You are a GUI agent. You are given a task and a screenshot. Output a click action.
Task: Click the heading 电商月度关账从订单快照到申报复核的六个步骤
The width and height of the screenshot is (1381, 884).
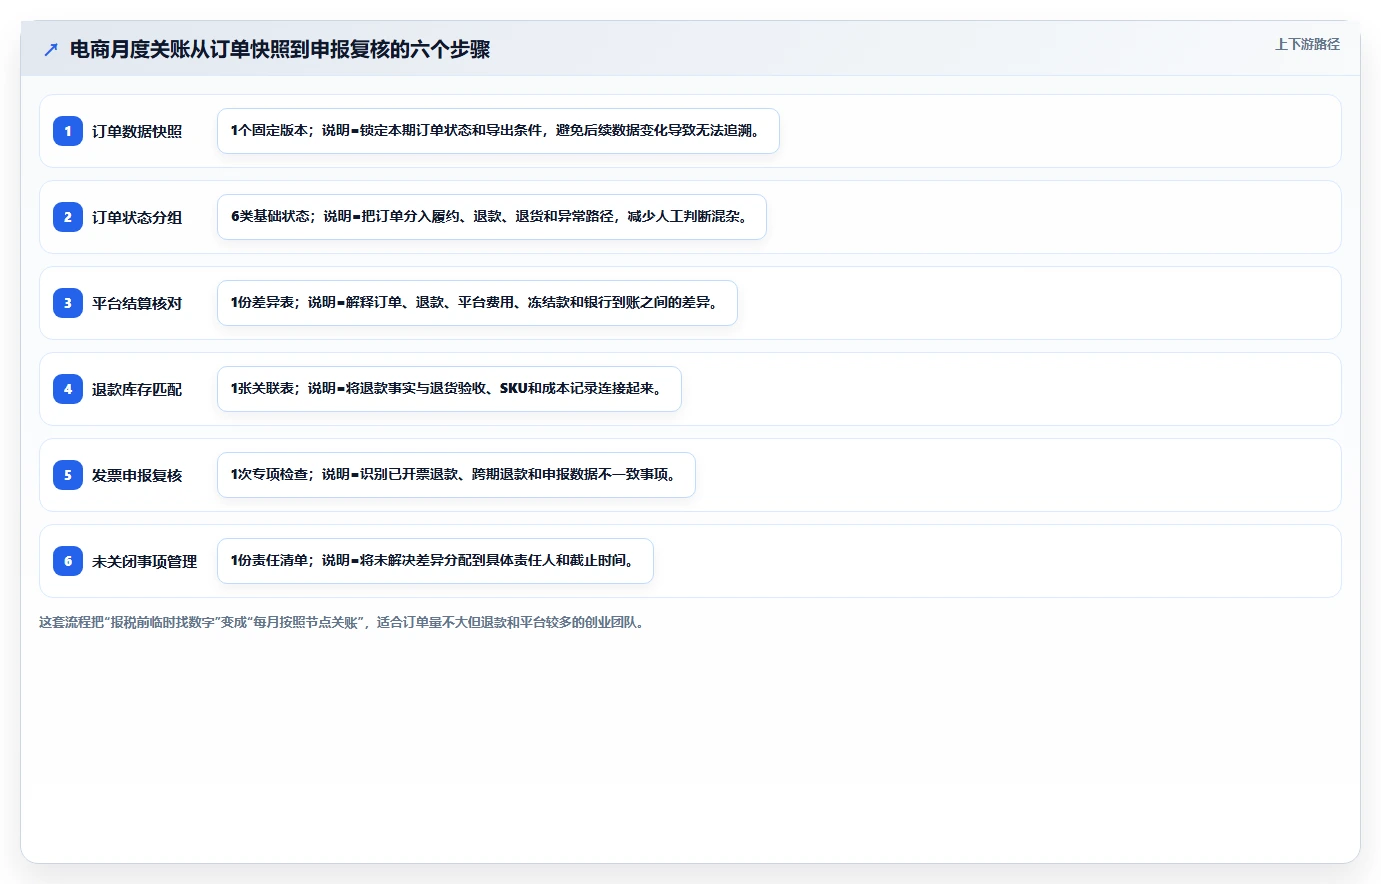click(280, 49)
